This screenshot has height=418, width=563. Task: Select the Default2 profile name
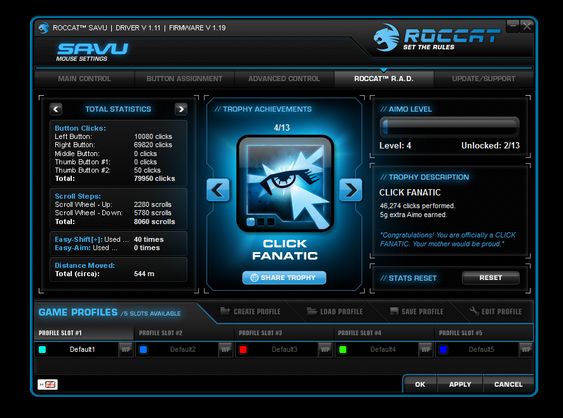183,349
